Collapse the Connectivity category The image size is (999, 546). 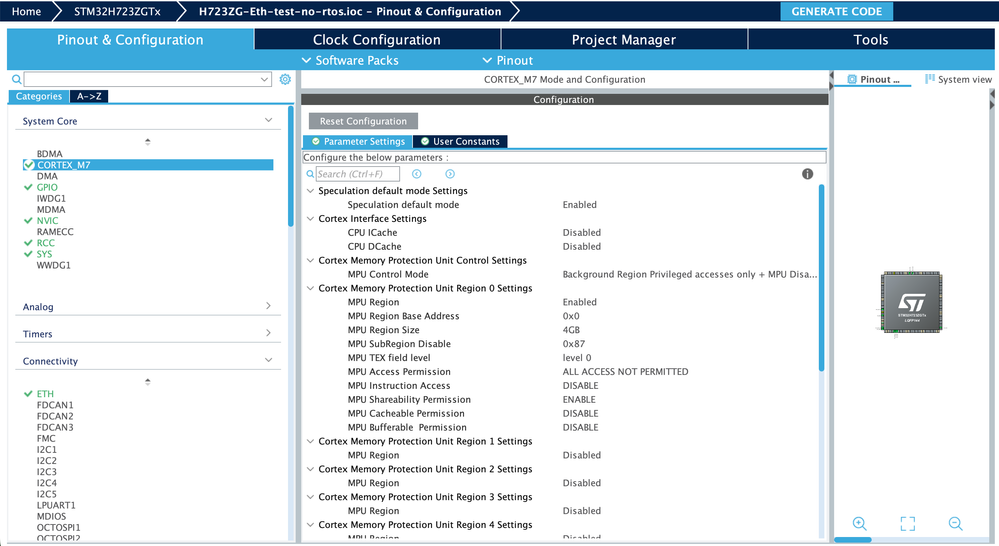click(x=268, y=361)
